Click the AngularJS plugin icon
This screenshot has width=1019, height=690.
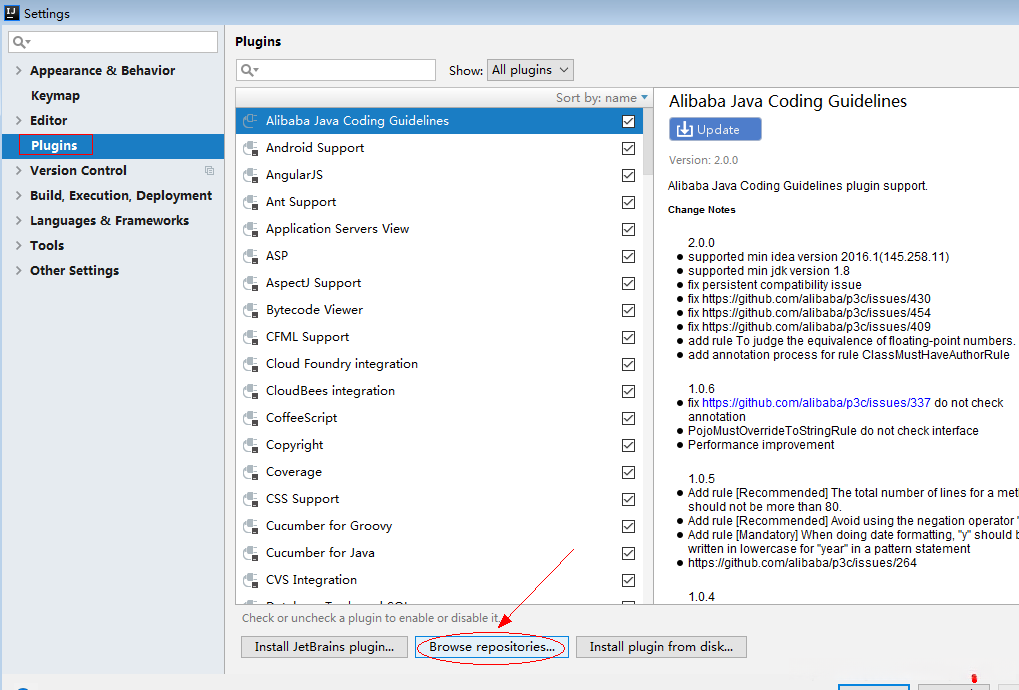click(x=250, y=175)
